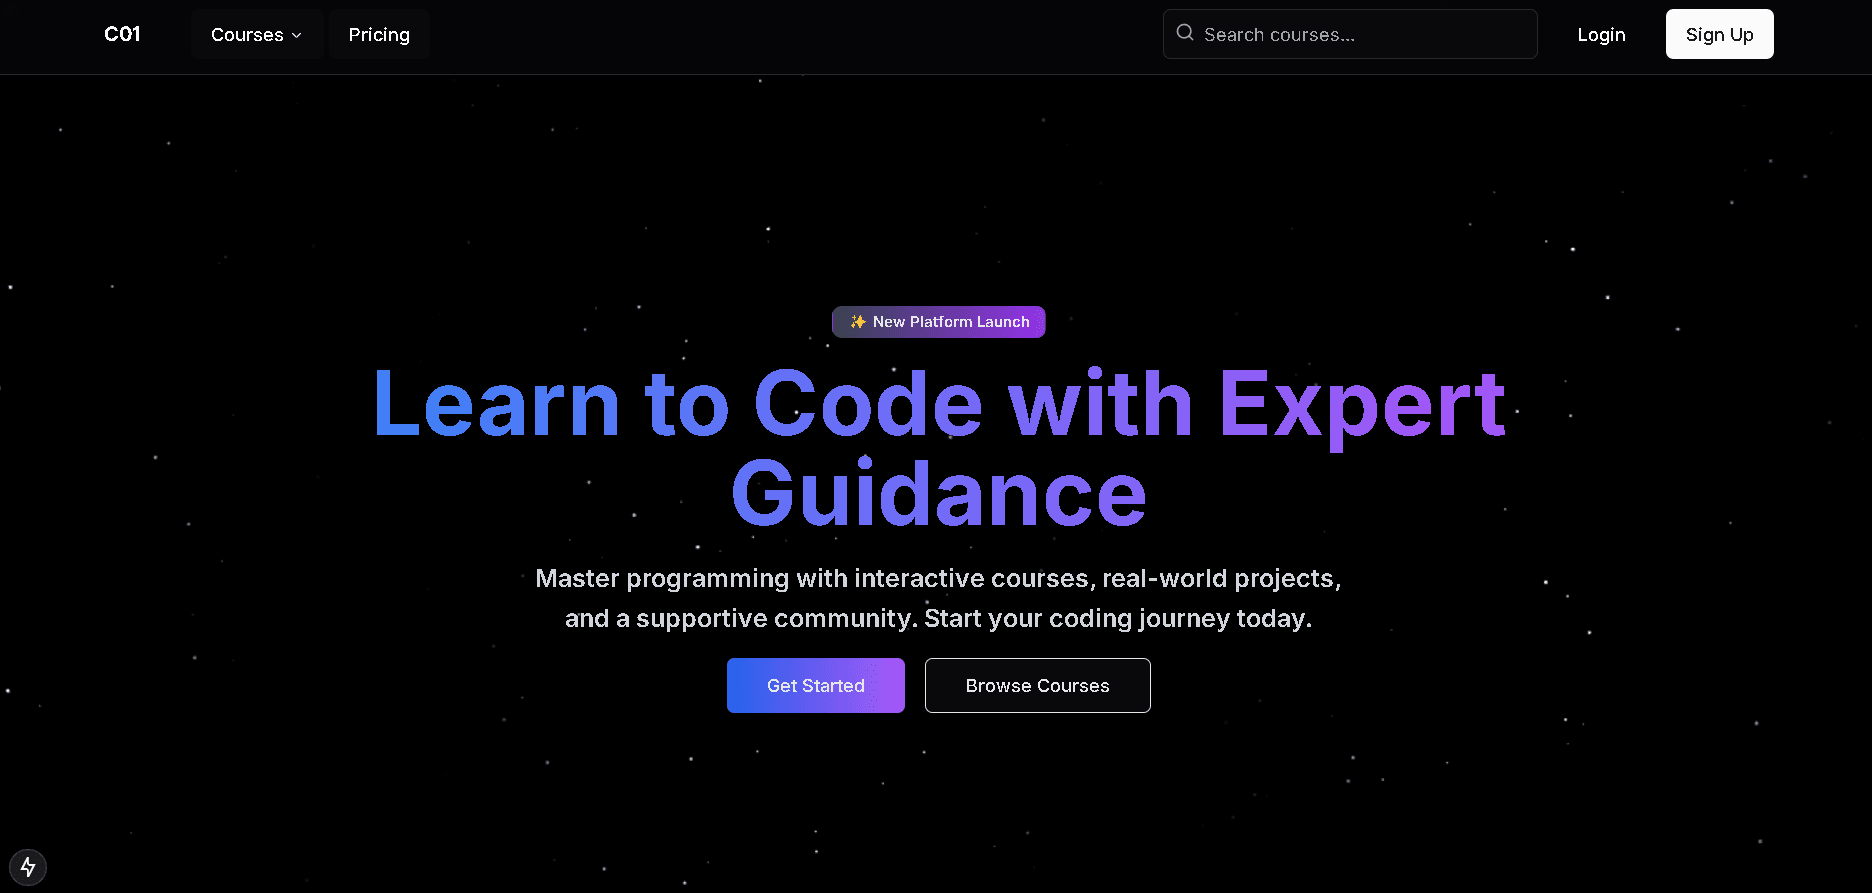Viewport: 1872px width, 893px height.
Task: Go to the Pricing page
Action: tap(379, 35)
